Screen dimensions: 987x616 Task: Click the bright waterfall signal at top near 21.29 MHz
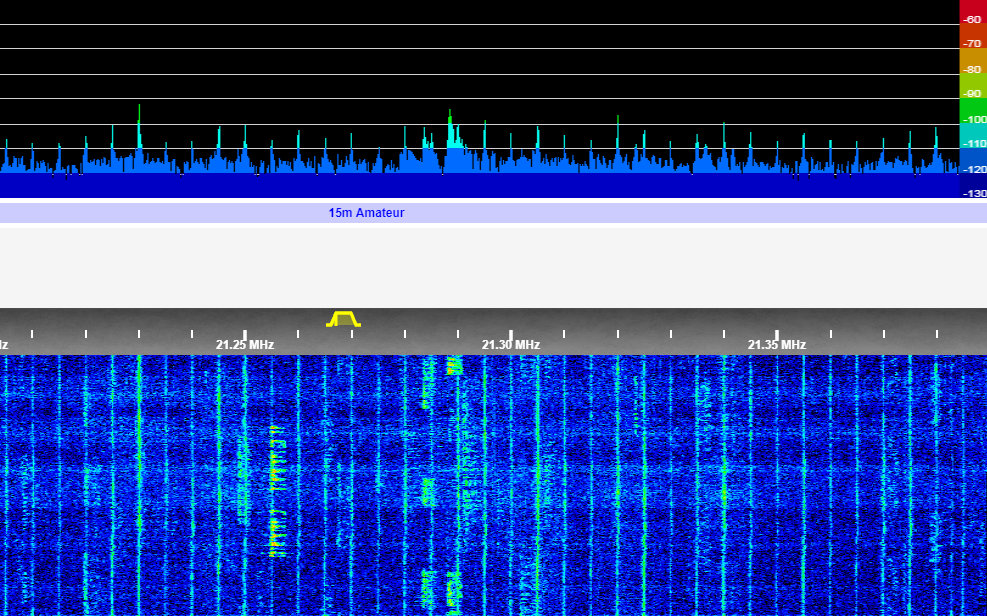(x=454, y=365)
